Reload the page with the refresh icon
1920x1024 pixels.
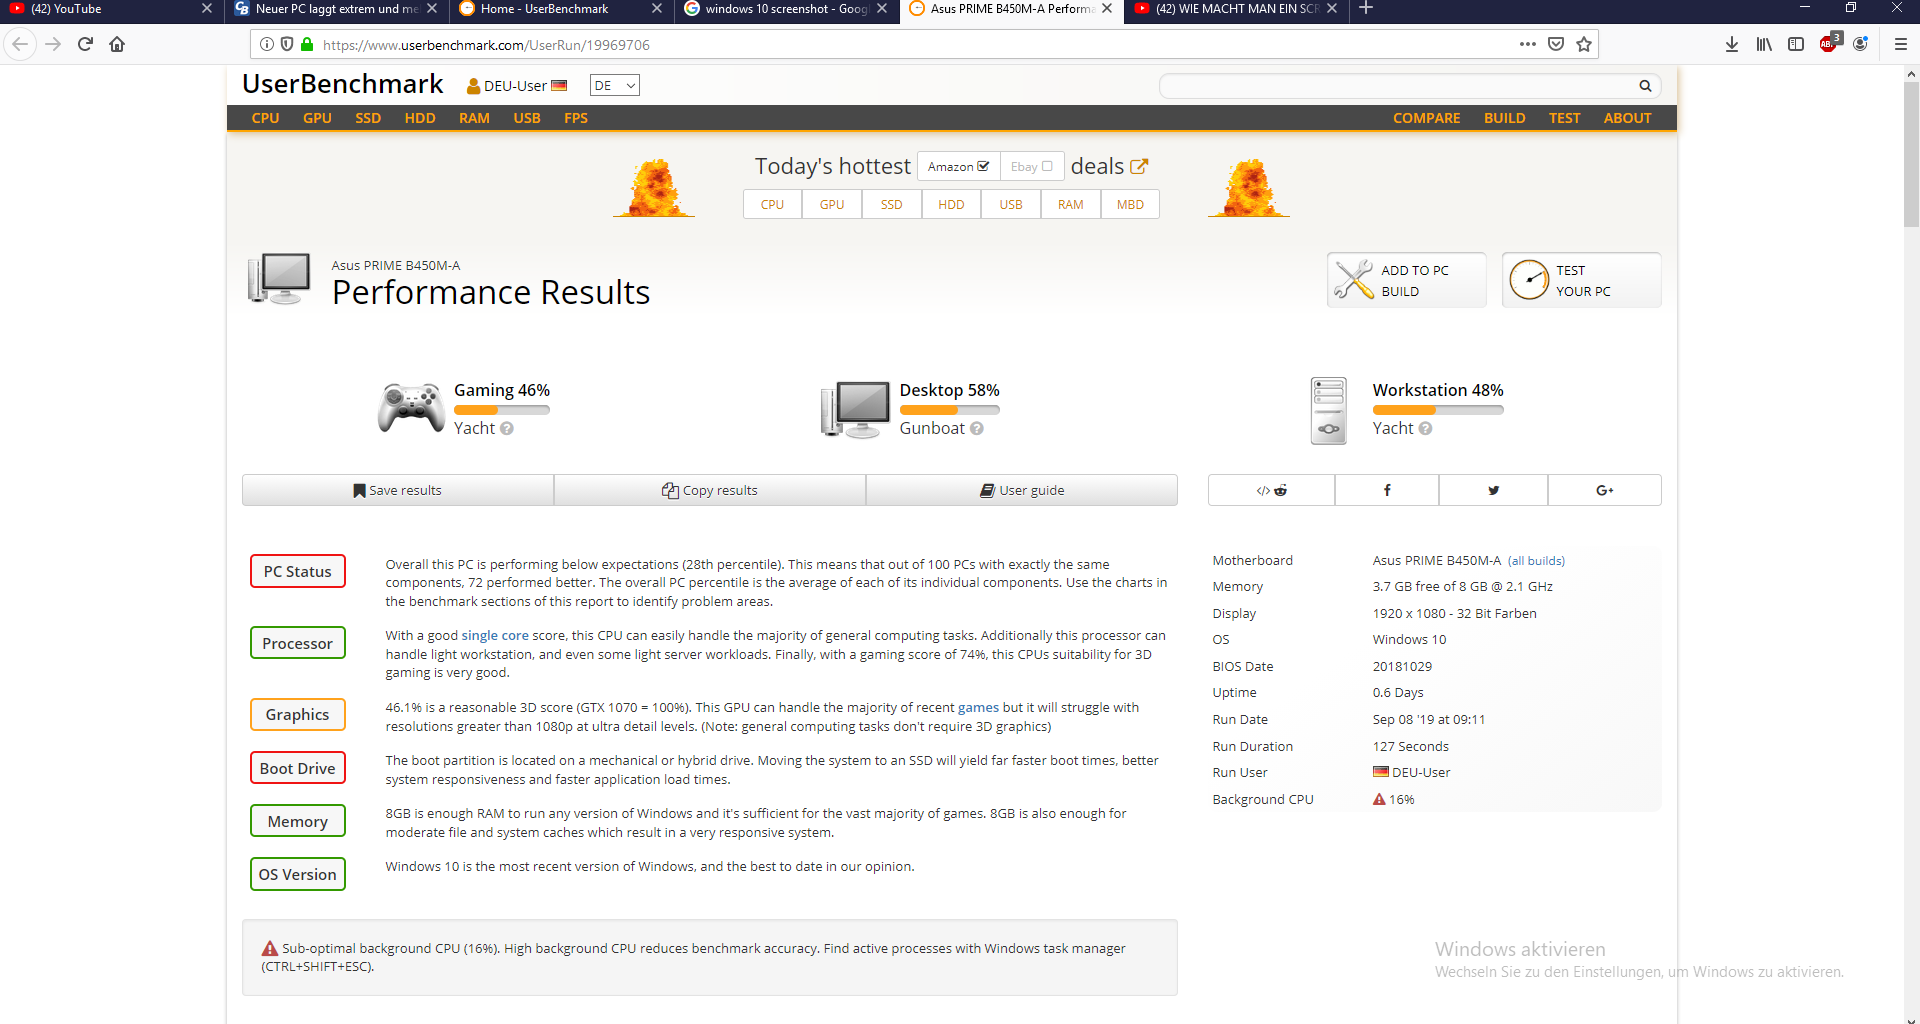point(85,44)
